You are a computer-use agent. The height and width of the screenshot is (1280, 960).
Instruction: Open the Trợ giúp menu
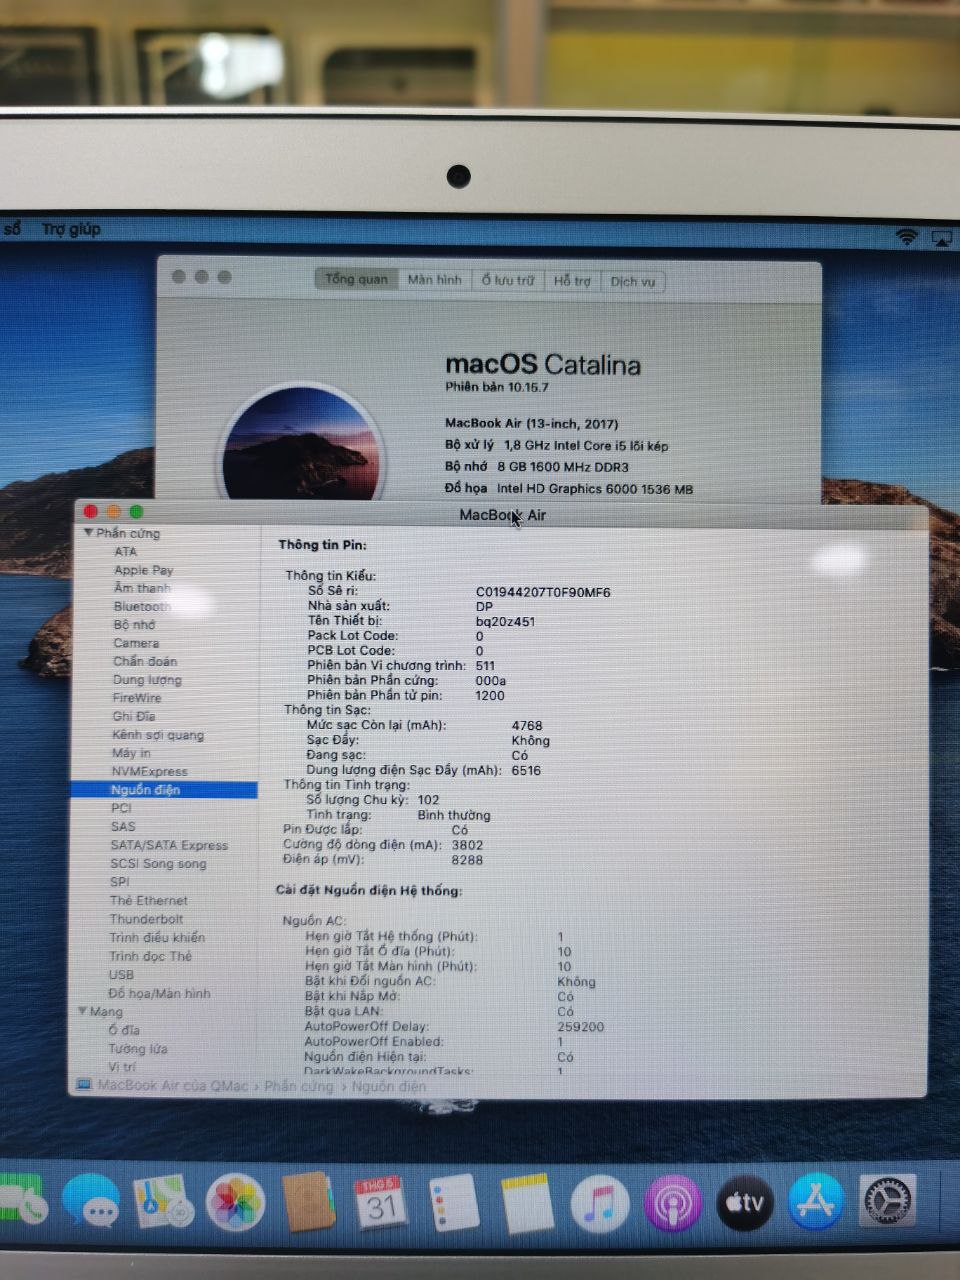point(71,229)
